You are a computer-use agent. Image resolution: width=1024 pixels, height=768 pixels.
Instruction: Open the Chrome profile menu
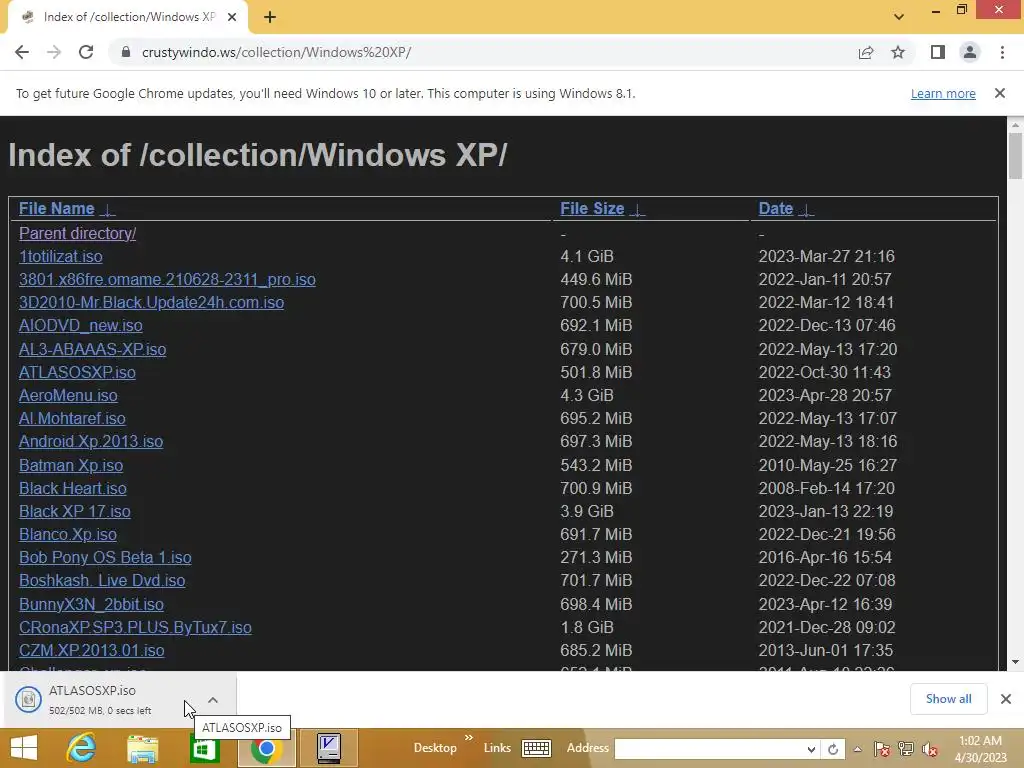pyautogui.click(x=970, y=52)
